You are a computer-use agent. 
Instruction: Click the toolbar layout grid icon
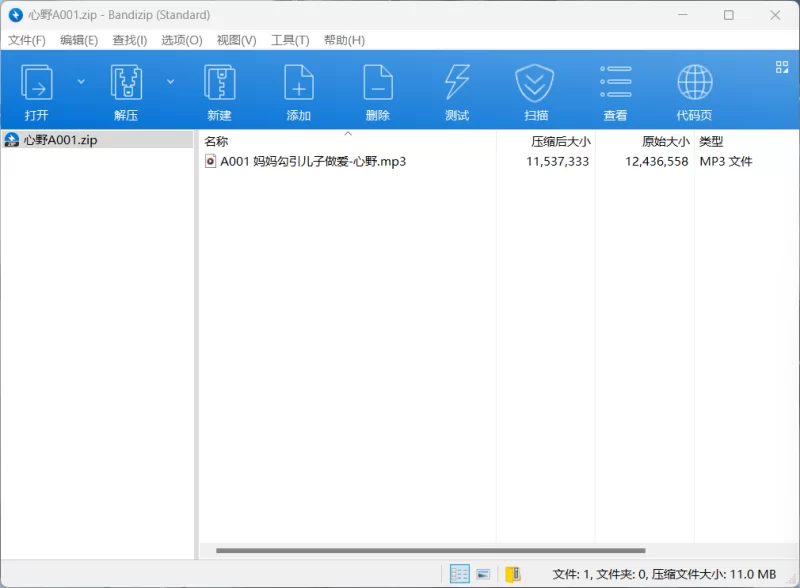(x=782, y=67)
